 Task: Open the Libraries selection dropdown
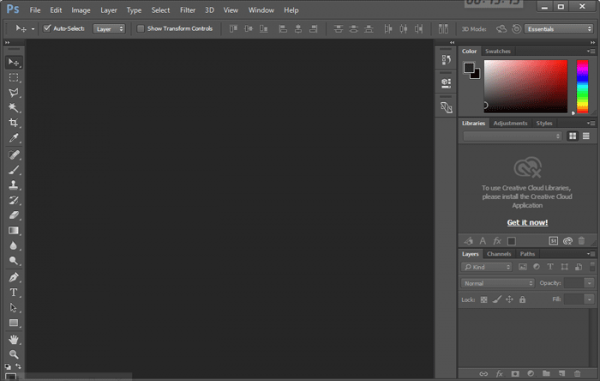(512, 136)
